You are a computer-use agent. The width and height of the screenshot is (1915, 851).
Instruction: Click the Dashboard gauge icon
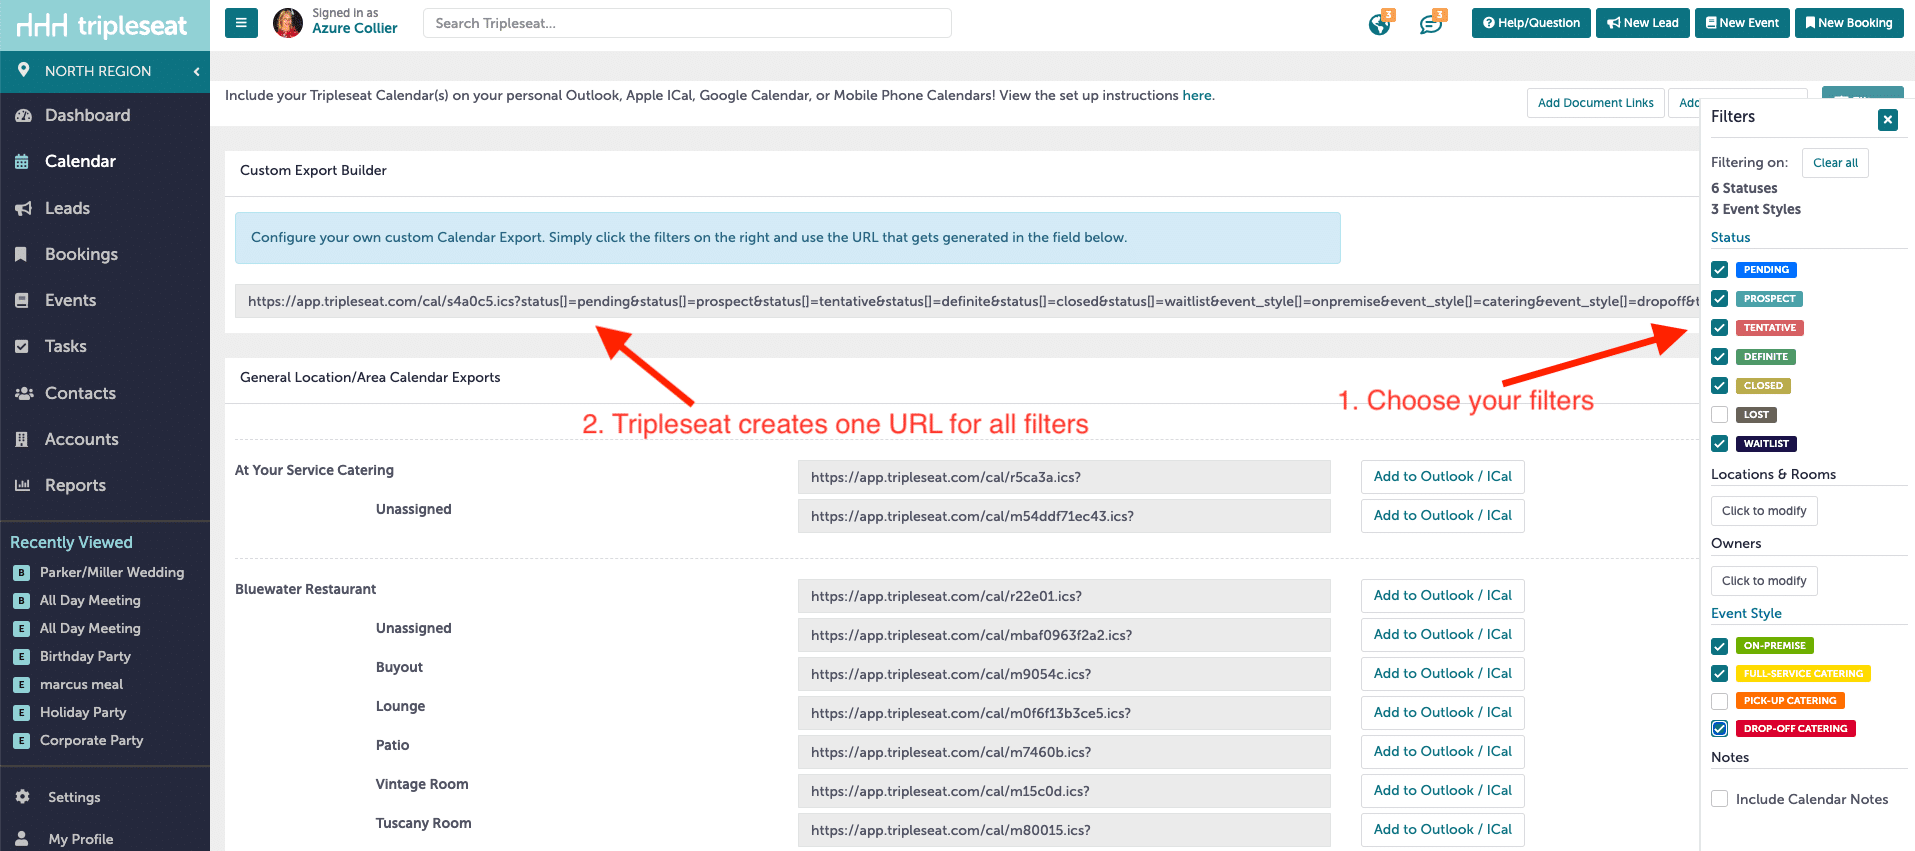23,116
